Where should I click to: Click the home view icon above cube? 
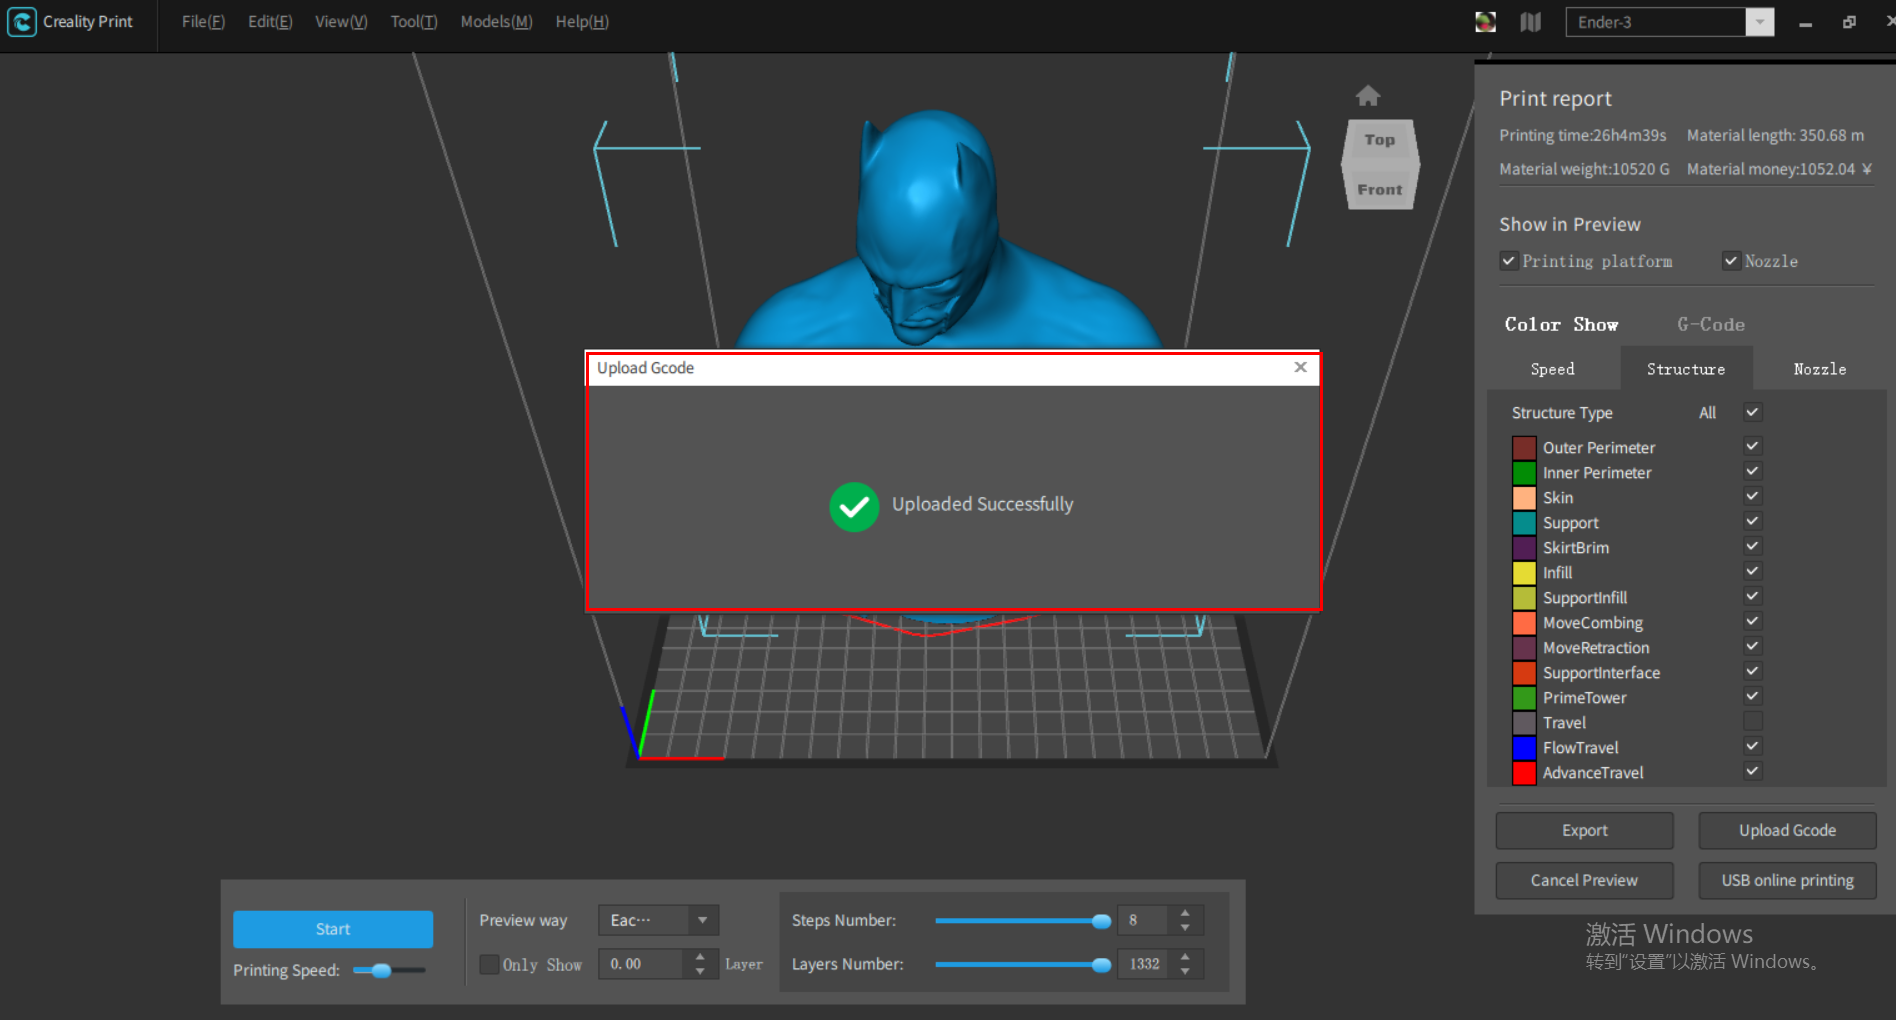coord(1367,96)
